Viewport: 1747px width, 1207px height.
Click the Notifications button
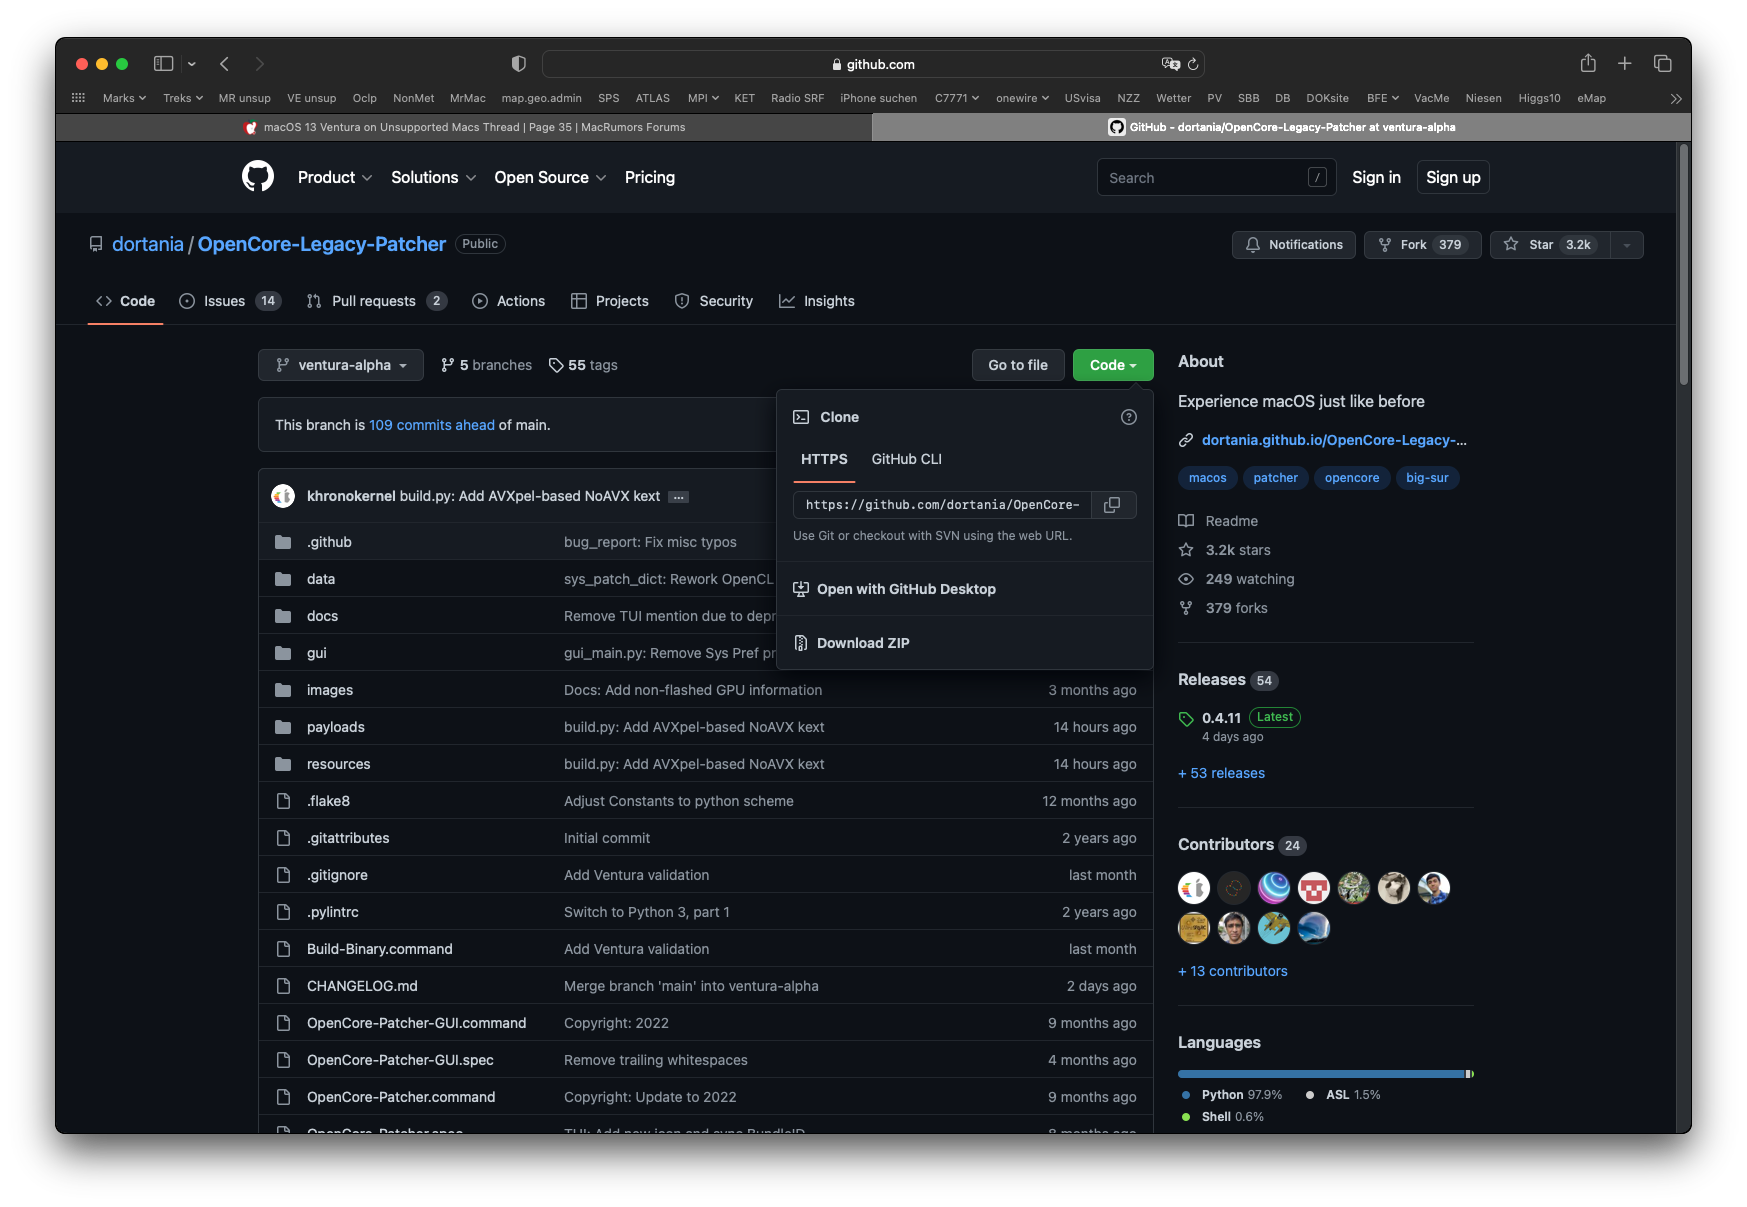[1294, 245]
